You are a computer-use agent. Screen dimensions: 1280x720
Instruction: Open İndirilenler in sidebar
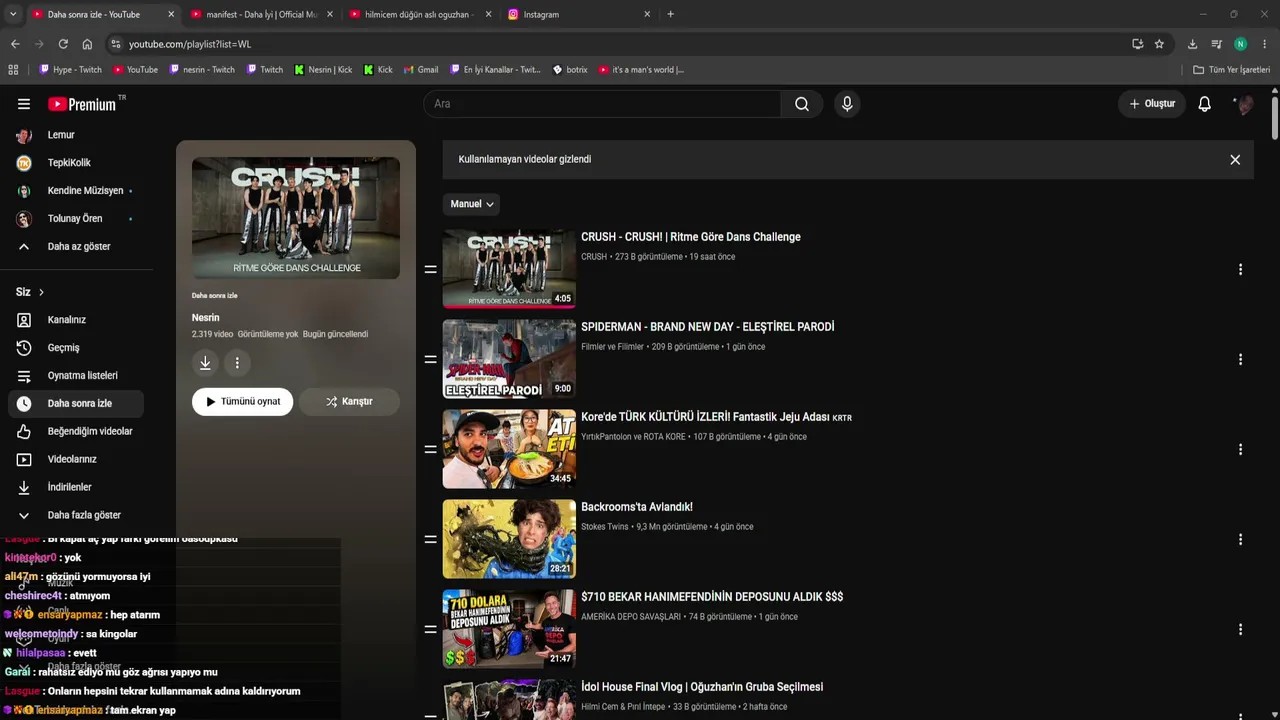click(76, 488)
